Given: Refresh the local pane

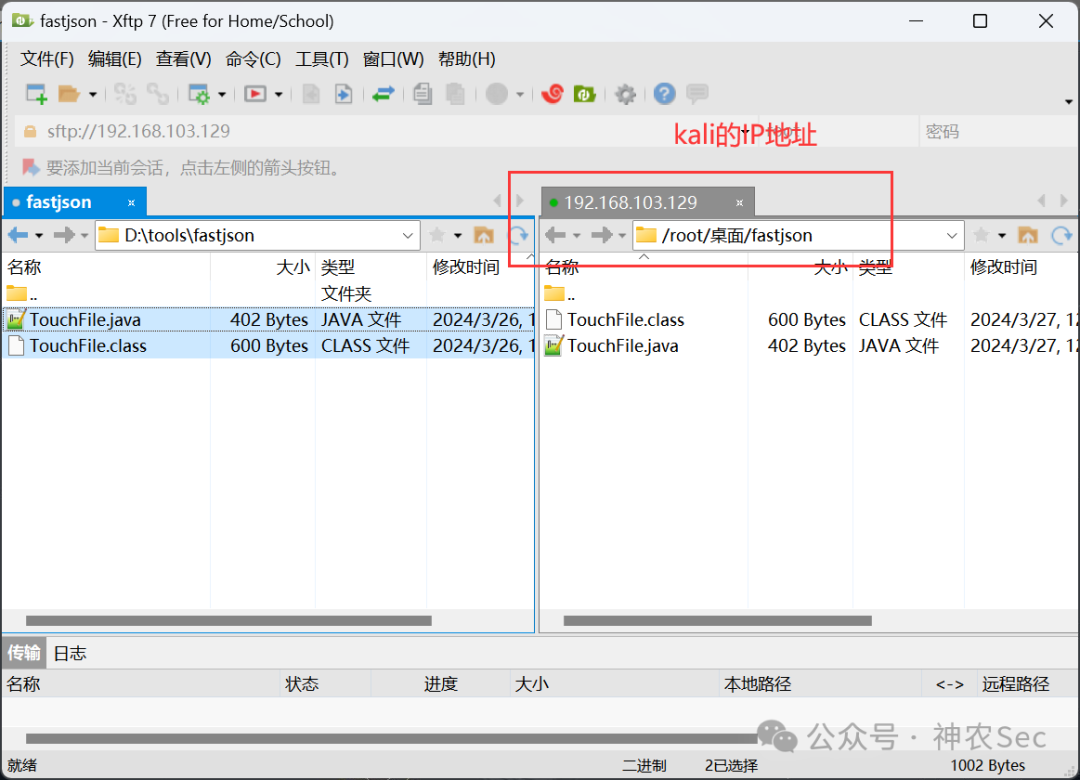Looking at the screenshot, I should tap(518, 236).
